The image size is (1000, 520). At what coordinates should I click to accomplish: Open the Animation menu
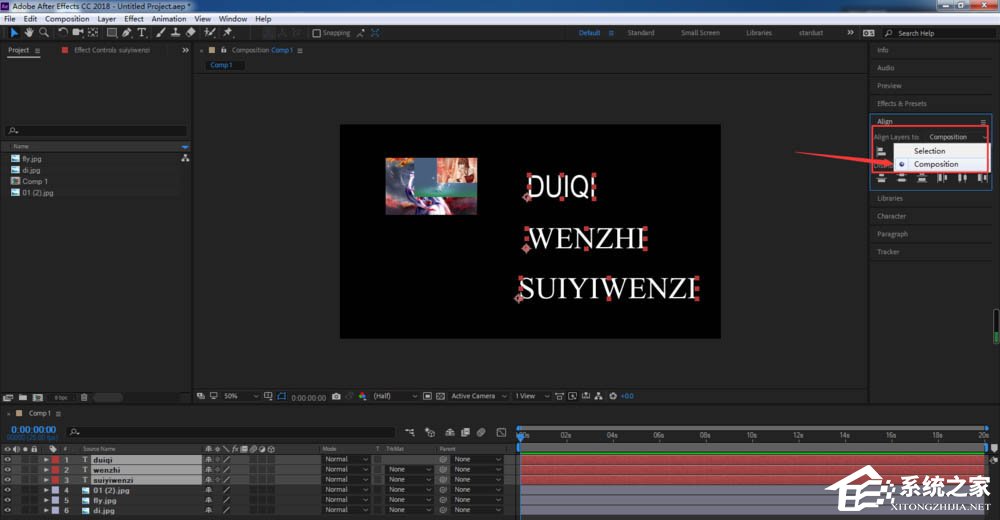168,19
